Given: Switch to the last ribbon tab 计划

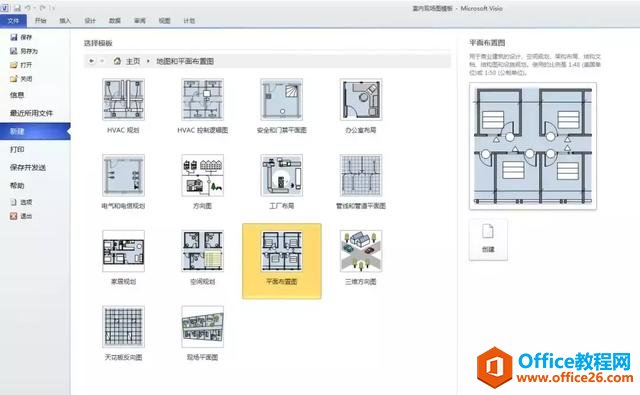Looking at the screenshot, I should click(189, 20).
